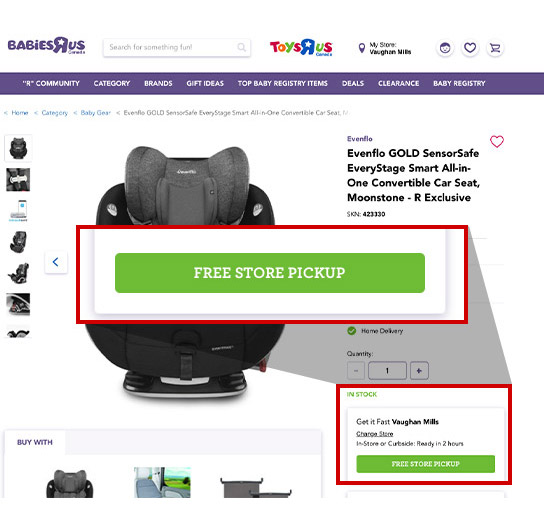Select the BUY WITH tab
544x524 pixels.
[x=35, y=442]
